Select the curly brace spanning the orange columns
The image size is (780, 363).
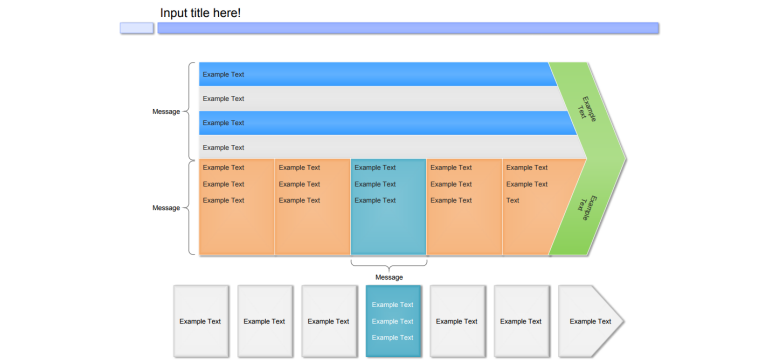189,208
